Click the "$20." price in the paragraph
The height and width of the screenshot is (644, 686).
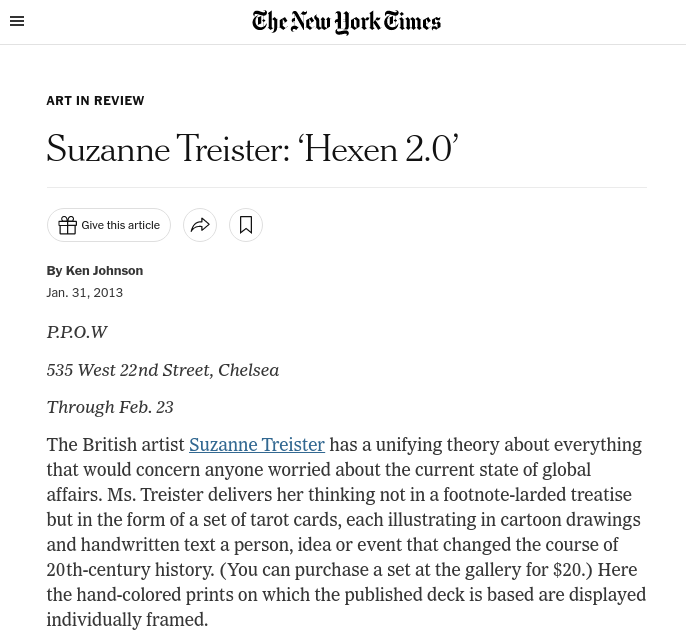(573, 570)
